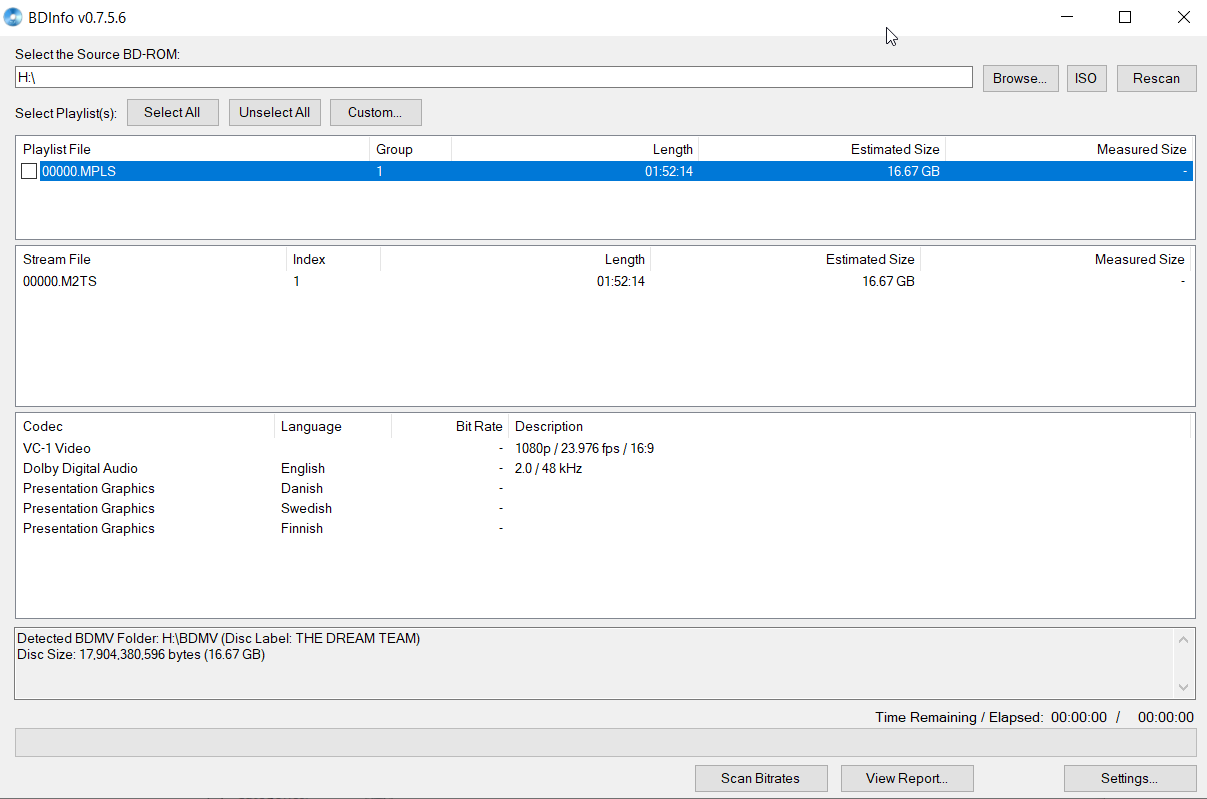
Task: Minimize the BDInfo window
Action: point(1067,17)
